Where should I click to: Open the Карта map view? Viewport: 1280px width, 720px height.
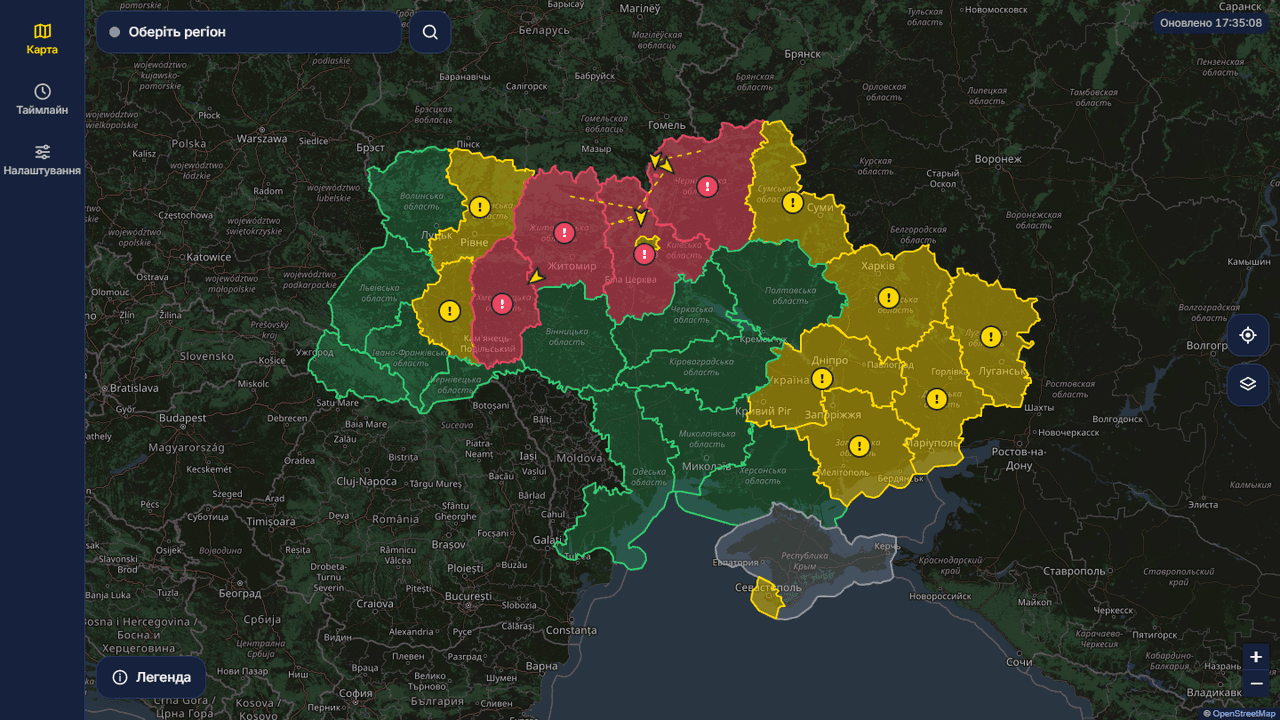[42, 39]
